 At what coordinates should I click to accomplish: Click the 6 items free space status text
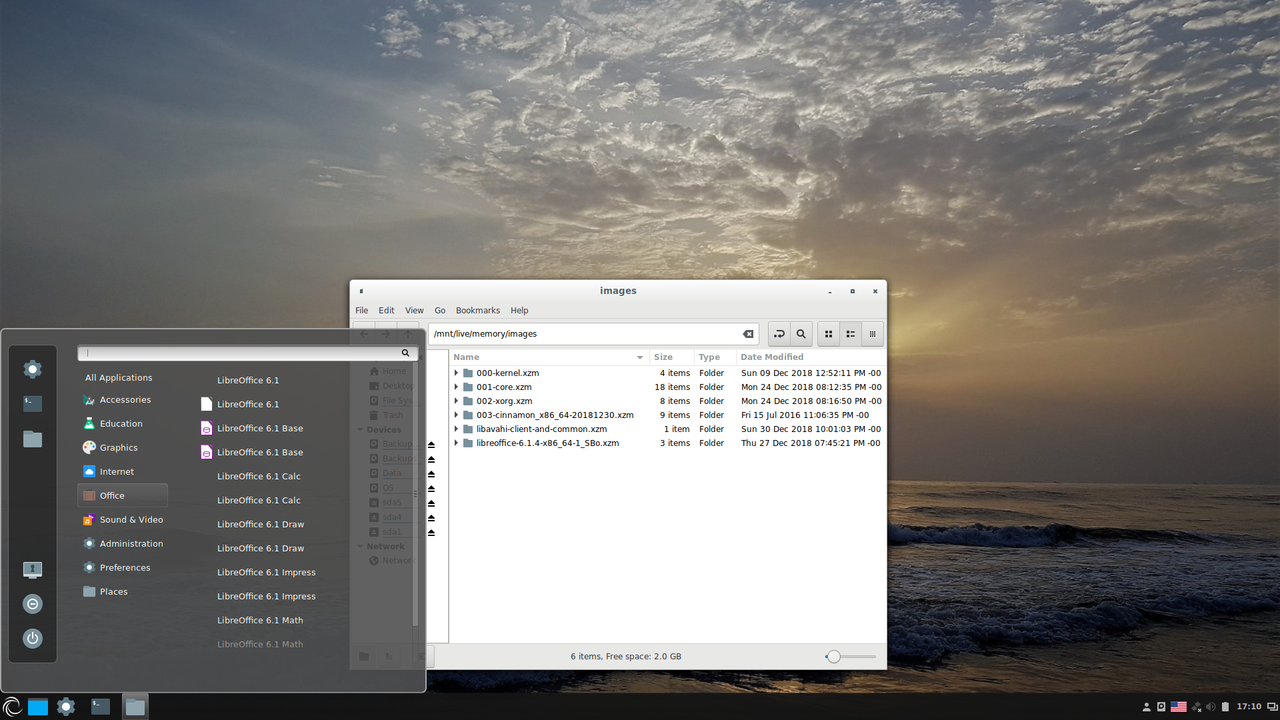[x=626, y=657]
